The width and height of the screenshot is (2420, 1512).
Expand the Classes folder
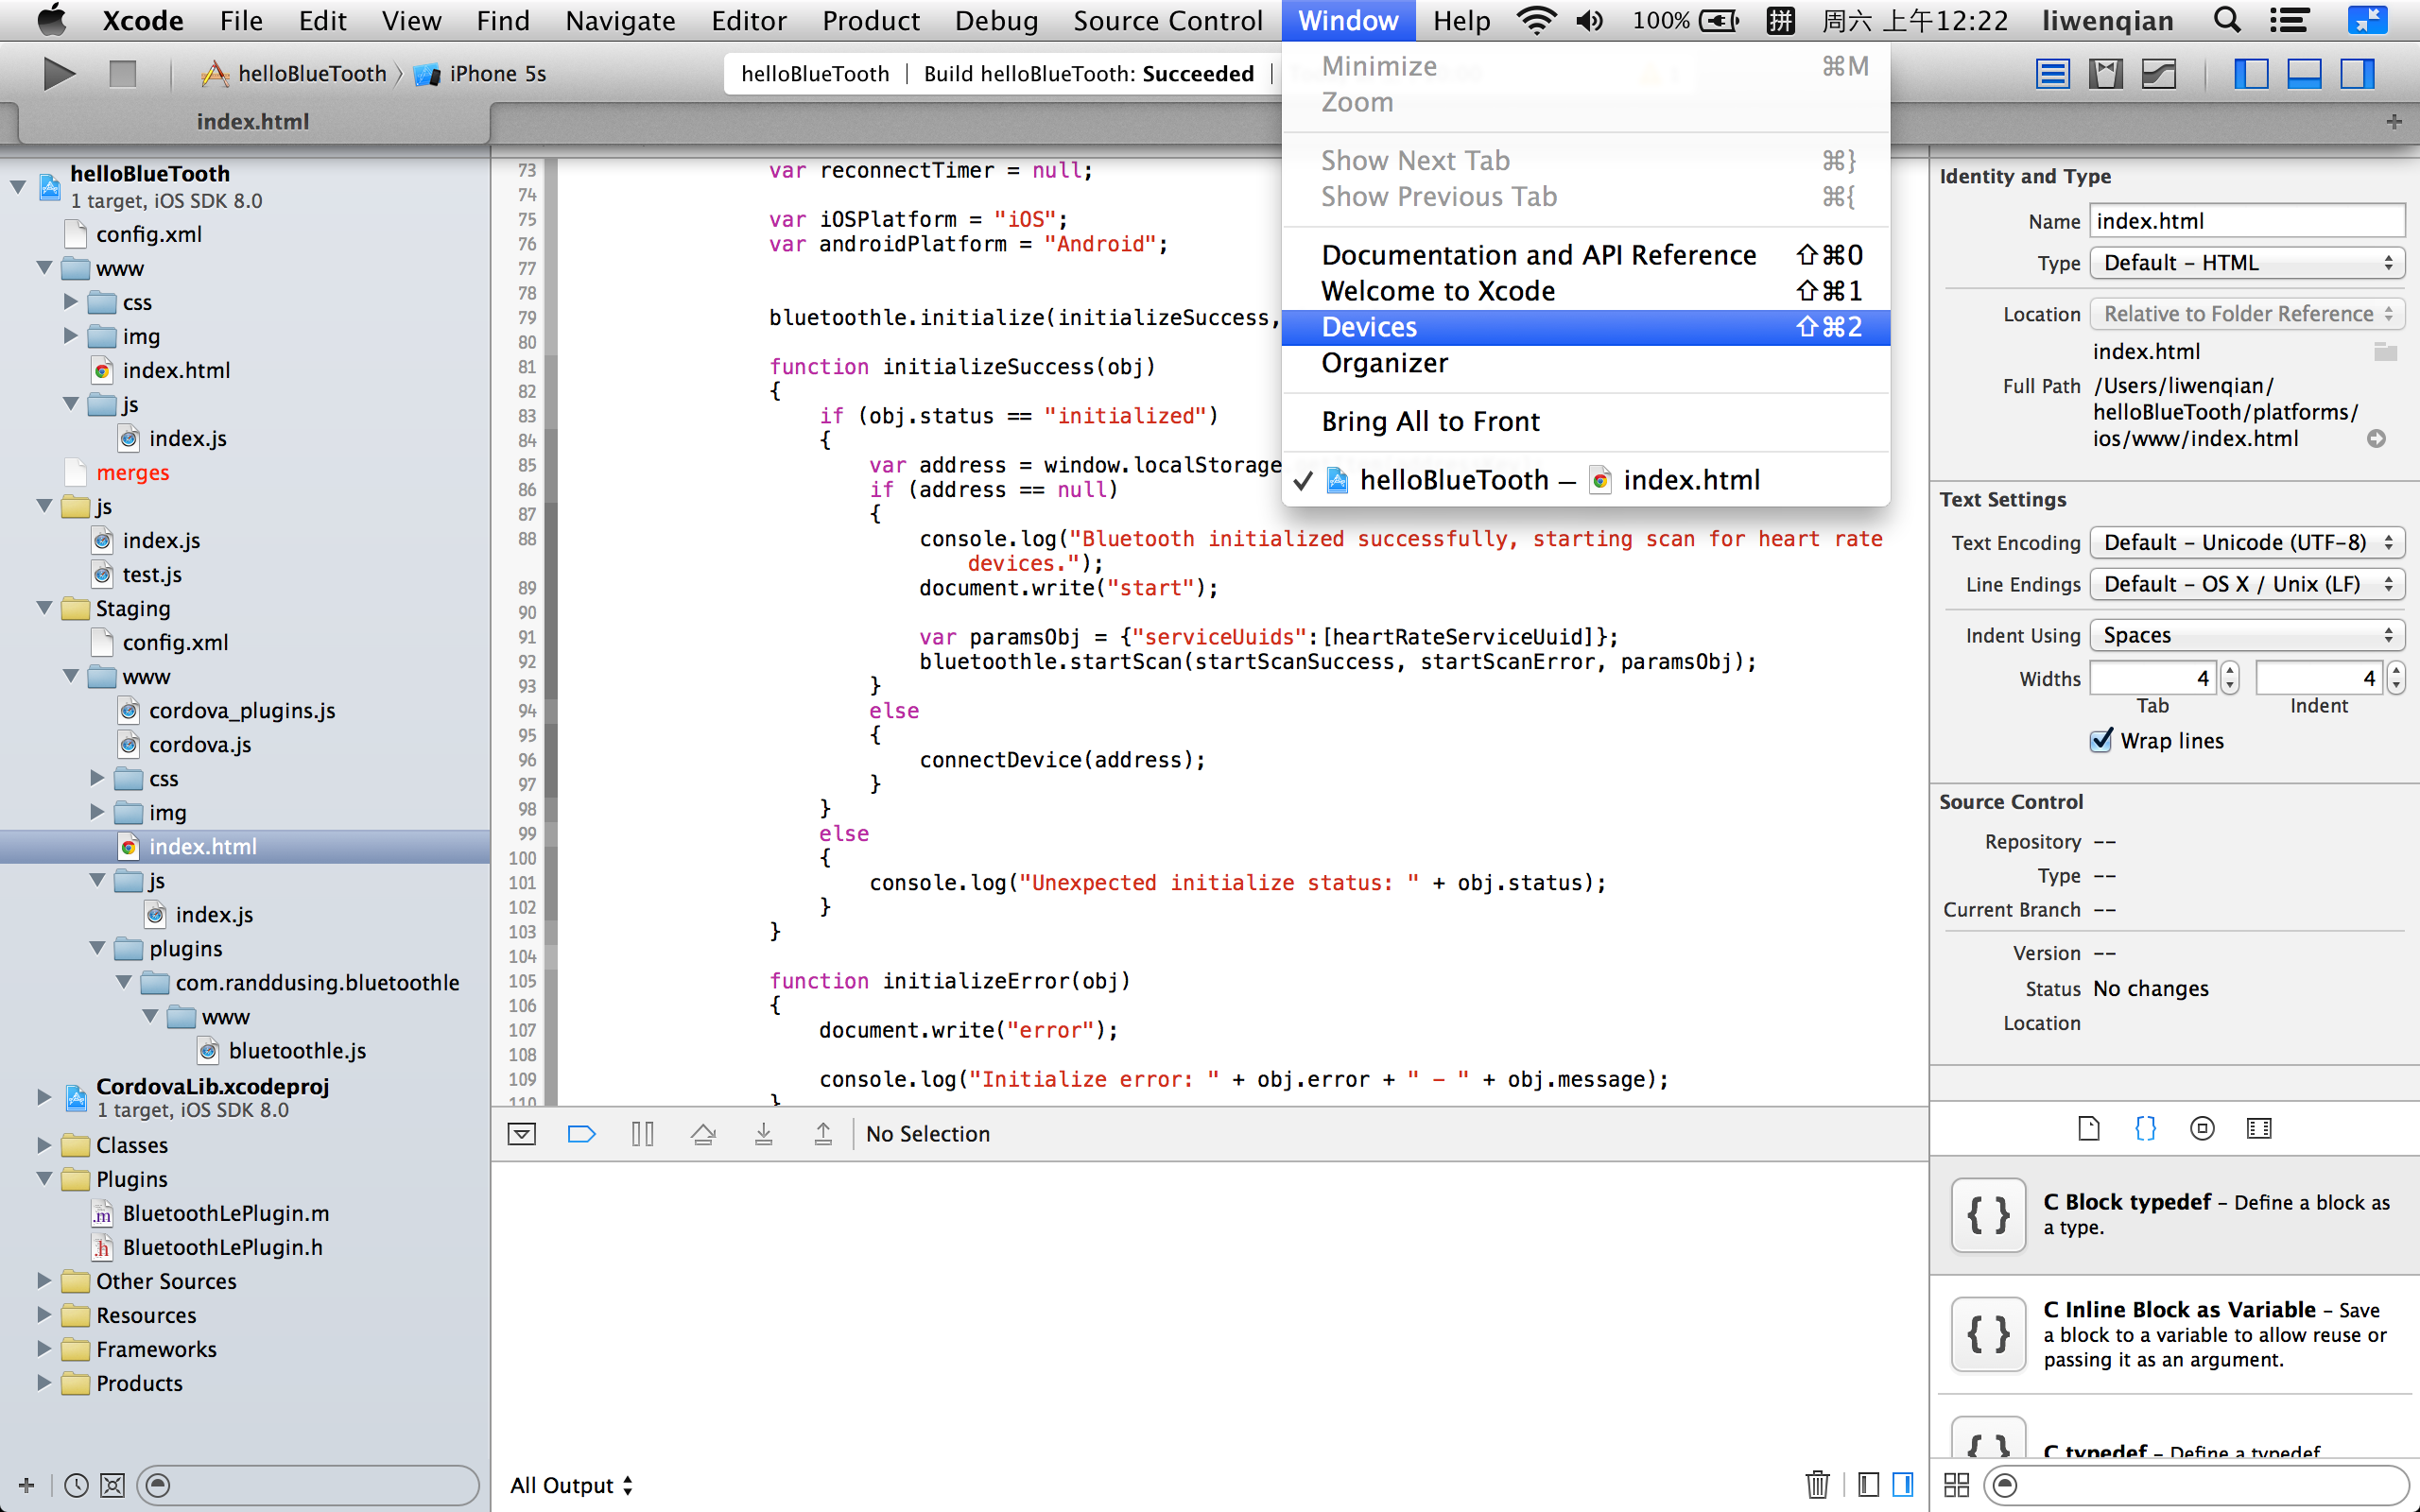45,1144
